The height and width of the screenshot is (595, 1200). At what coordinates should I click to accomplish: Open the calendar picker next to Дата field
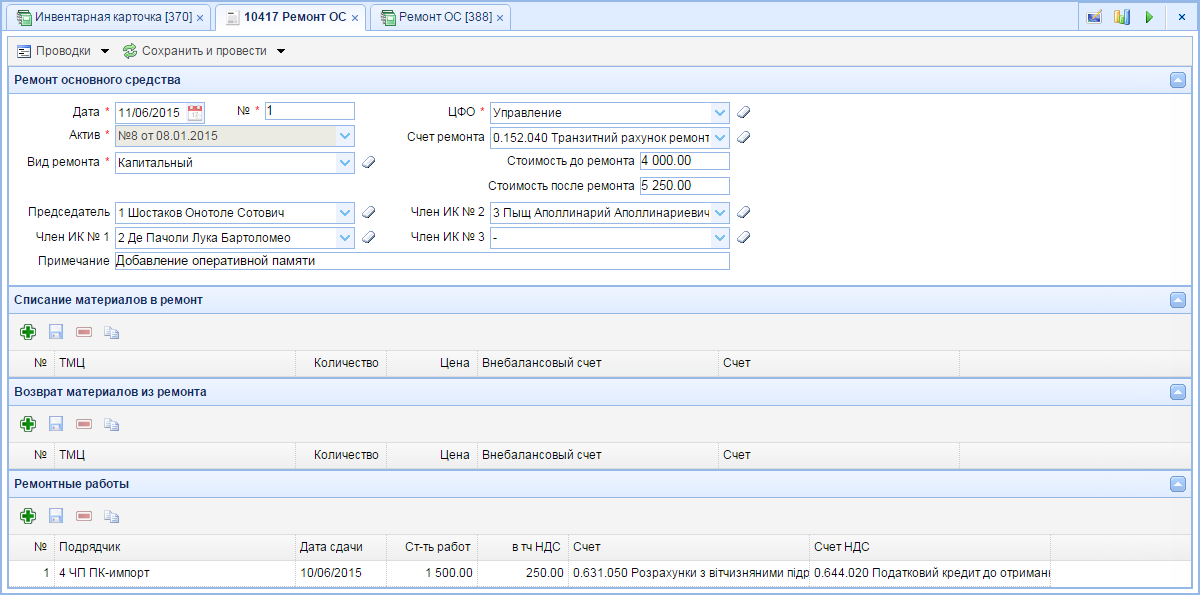pyautogui.click(x=195, y=112)
